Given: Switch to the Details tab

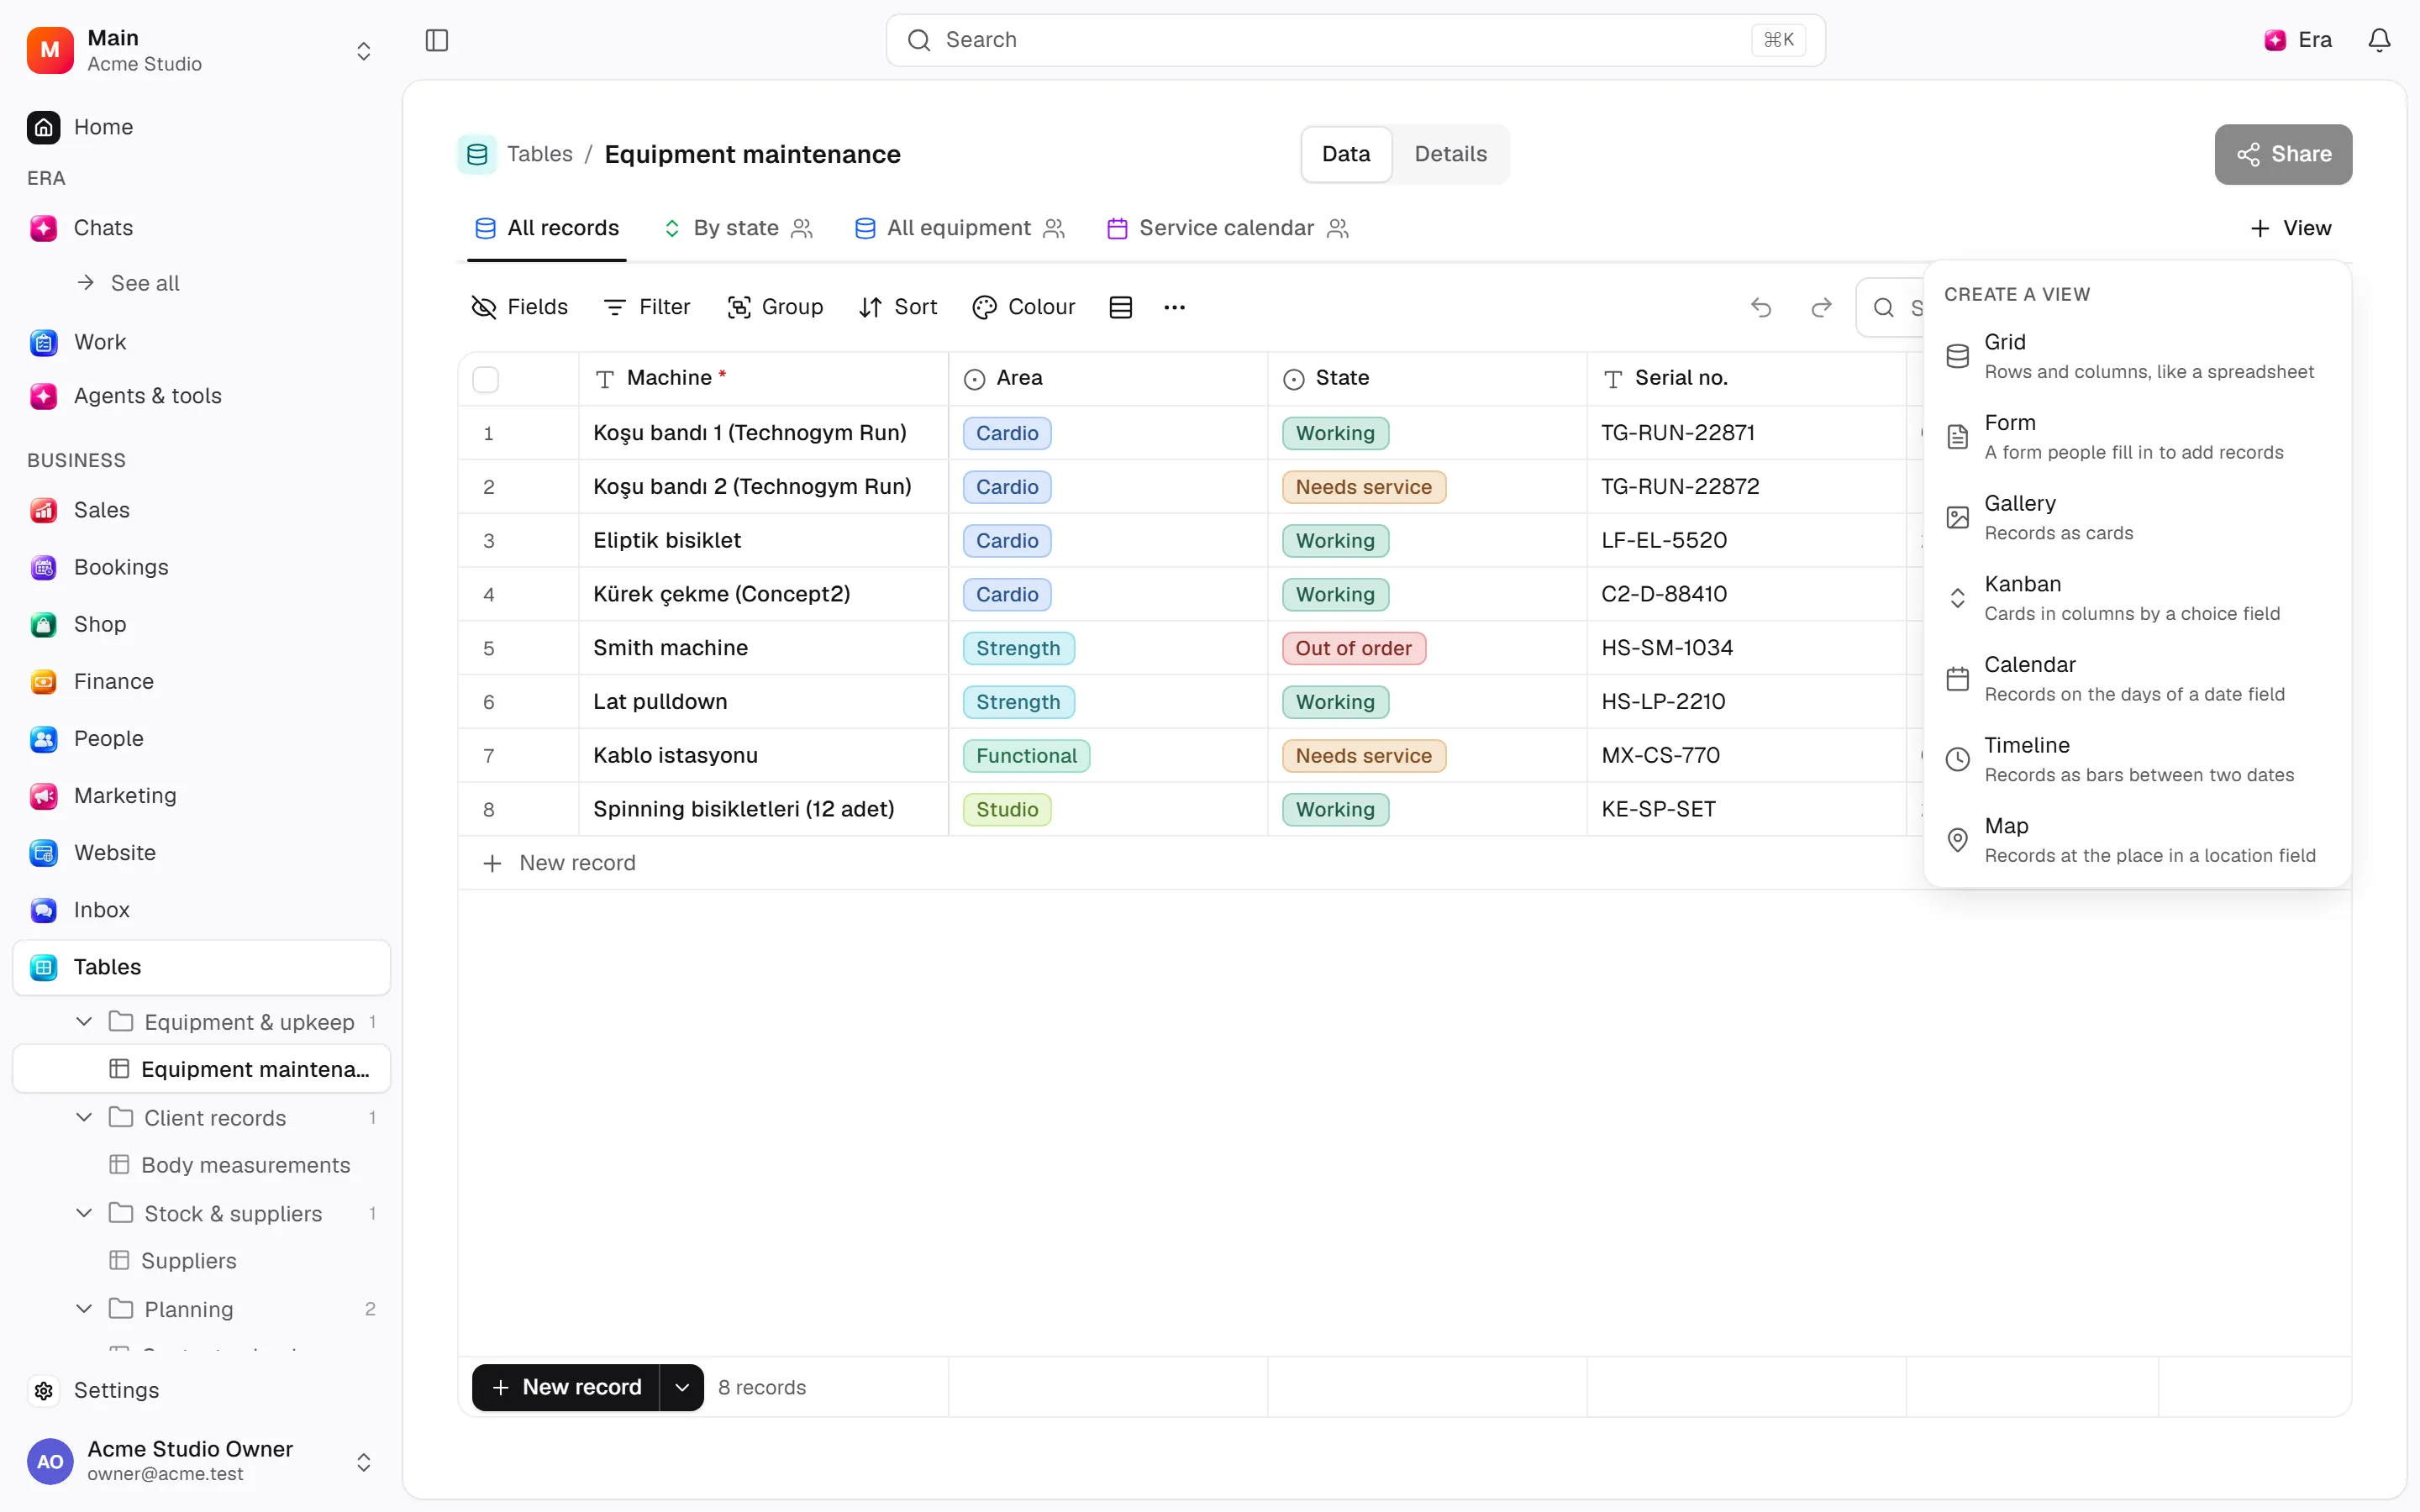Looking at the screenshot, I should 1450,154.
